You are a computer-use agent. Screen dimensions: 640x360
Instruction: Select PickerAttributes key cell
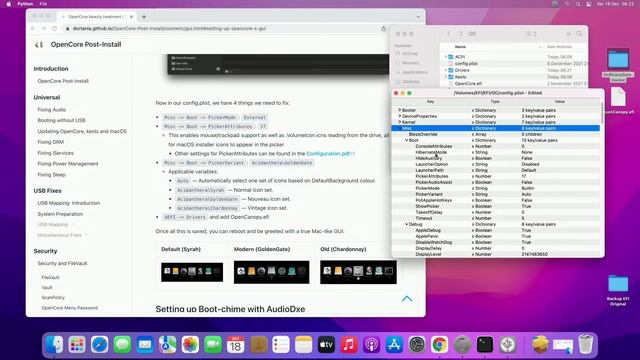tap(432, 176)
